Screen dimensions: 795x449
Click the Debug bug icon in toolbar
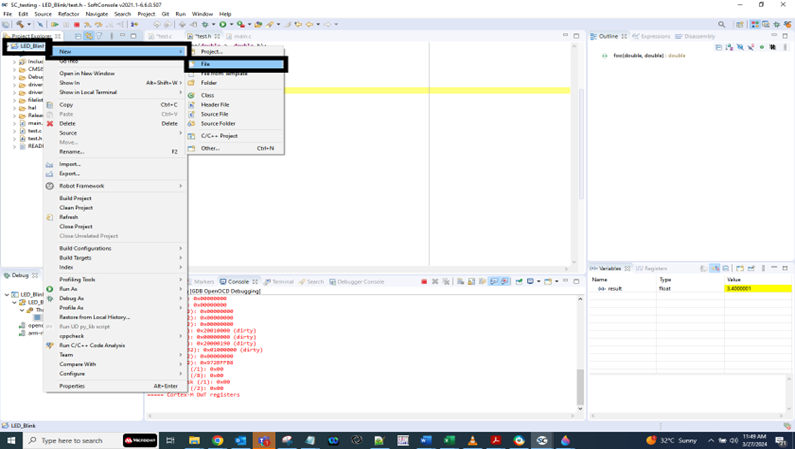[205, 24]
